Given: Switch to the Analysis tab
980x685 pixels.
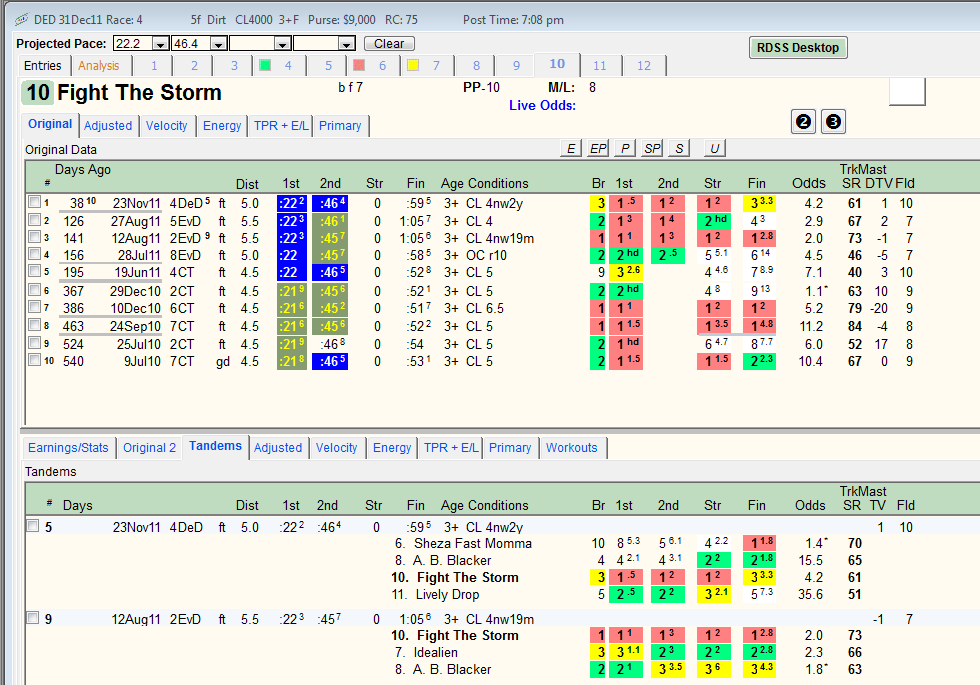Looking at the screenshot, I should coord(99,66).
